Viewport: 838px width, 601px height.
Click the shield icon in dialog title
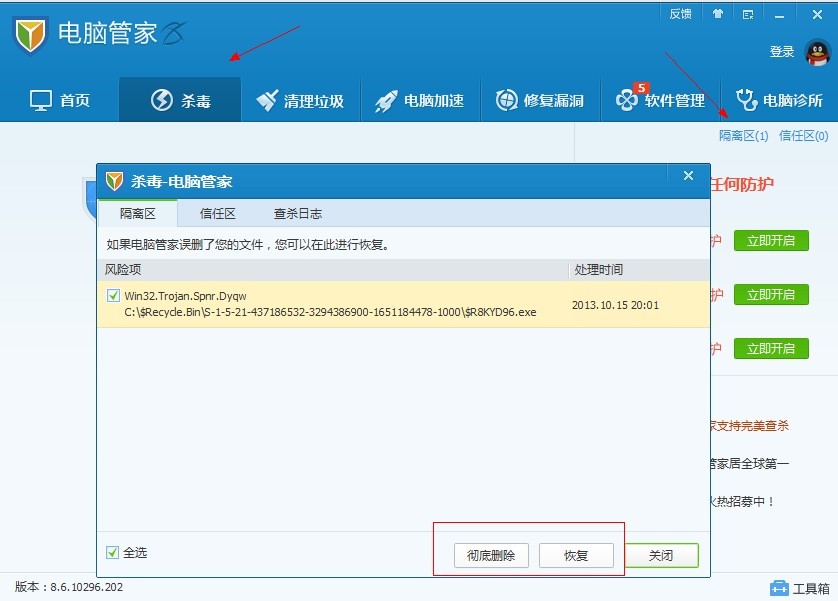click(114, 182)
